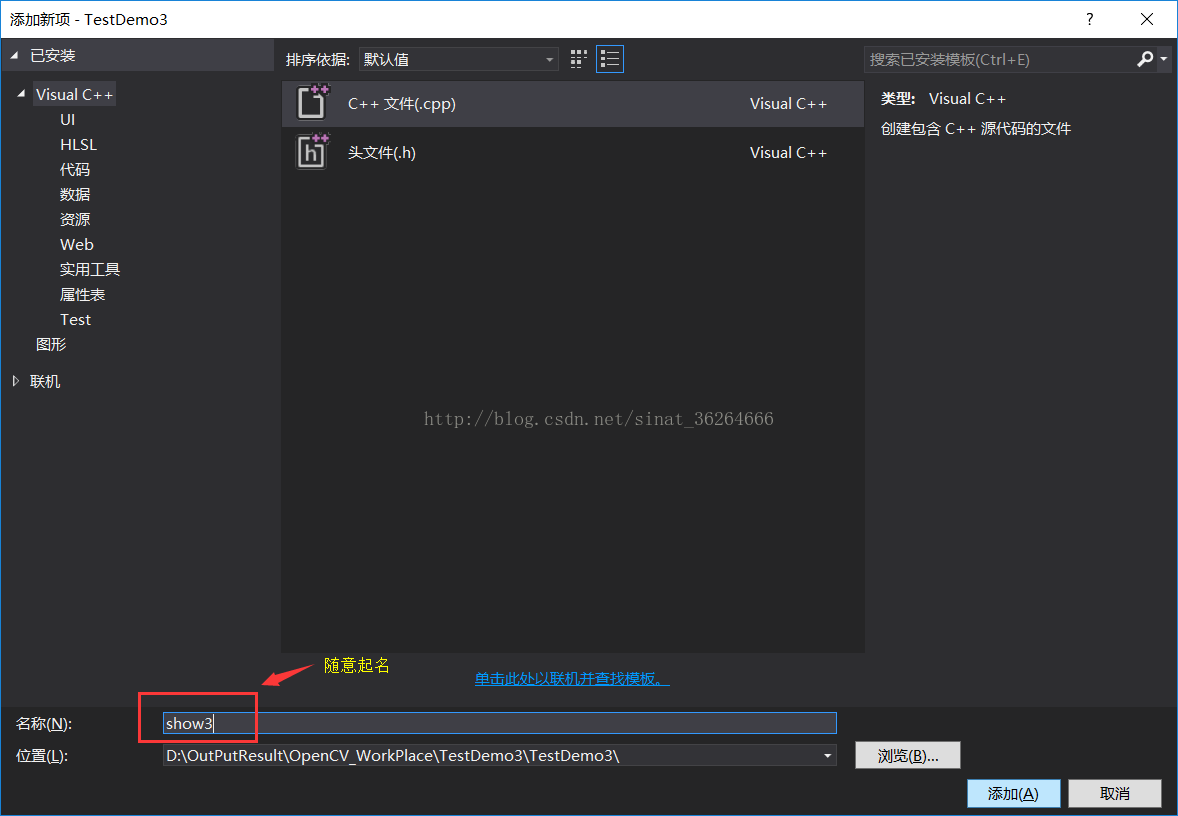The height and width of the screenshot is (816, 1178).
Task: Collapse the Visual C++ tree node
Action: point(21,94)
